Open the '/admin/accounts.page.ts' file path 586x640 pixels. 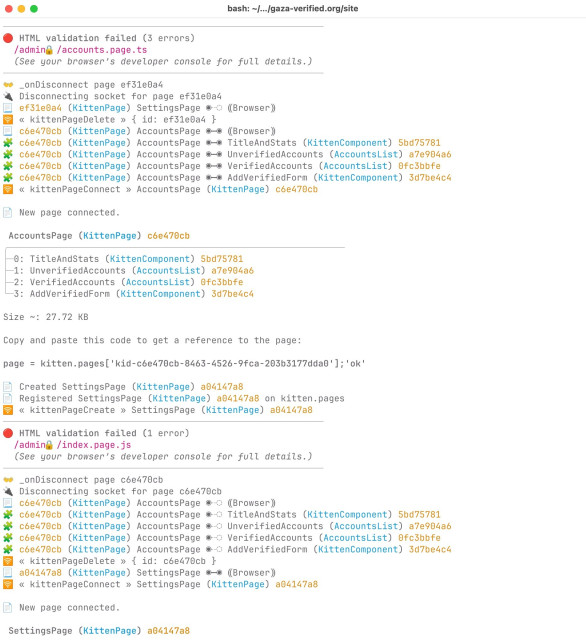point(80,50)
